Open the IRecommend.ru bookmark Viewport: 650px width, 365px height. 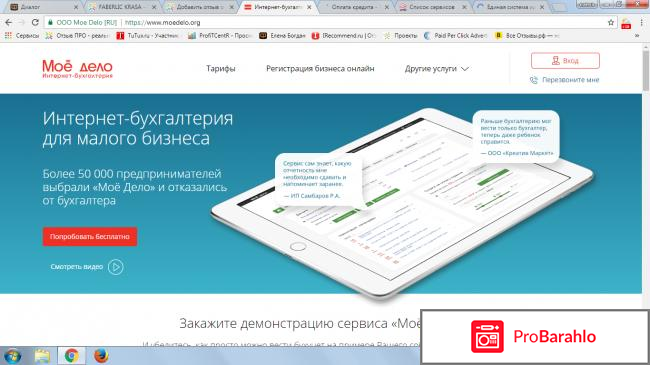click(x=343, y=36)
